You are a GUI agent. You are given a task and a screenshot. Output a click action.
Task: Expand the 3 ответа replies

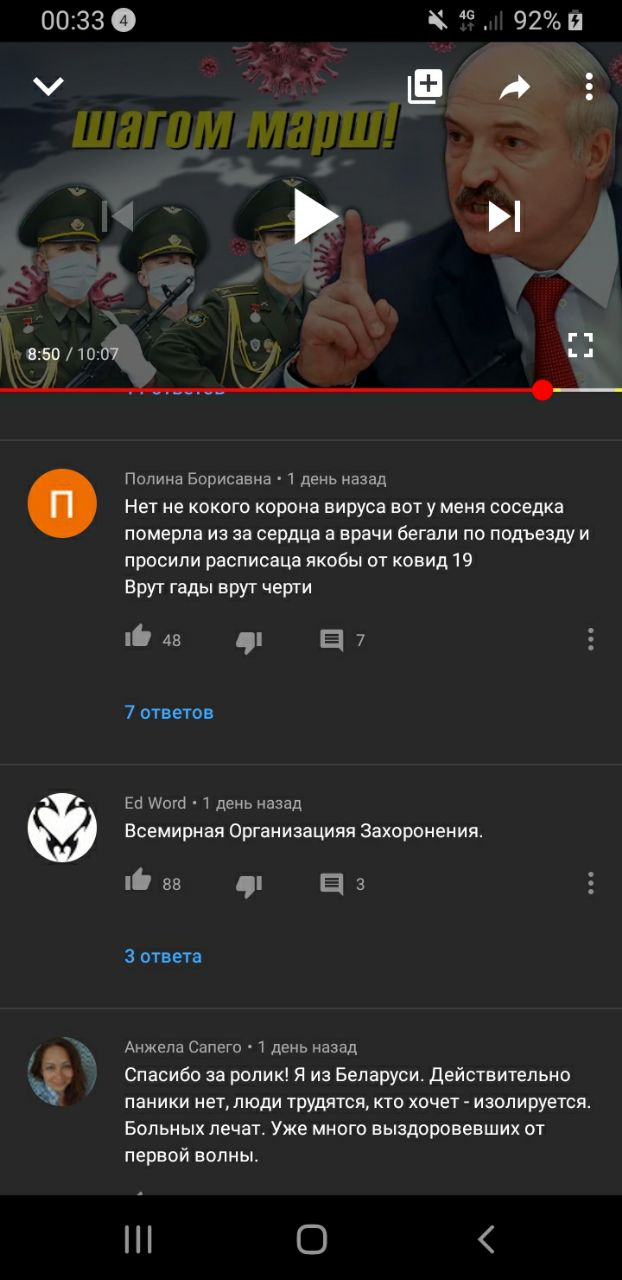pos(163,956)
